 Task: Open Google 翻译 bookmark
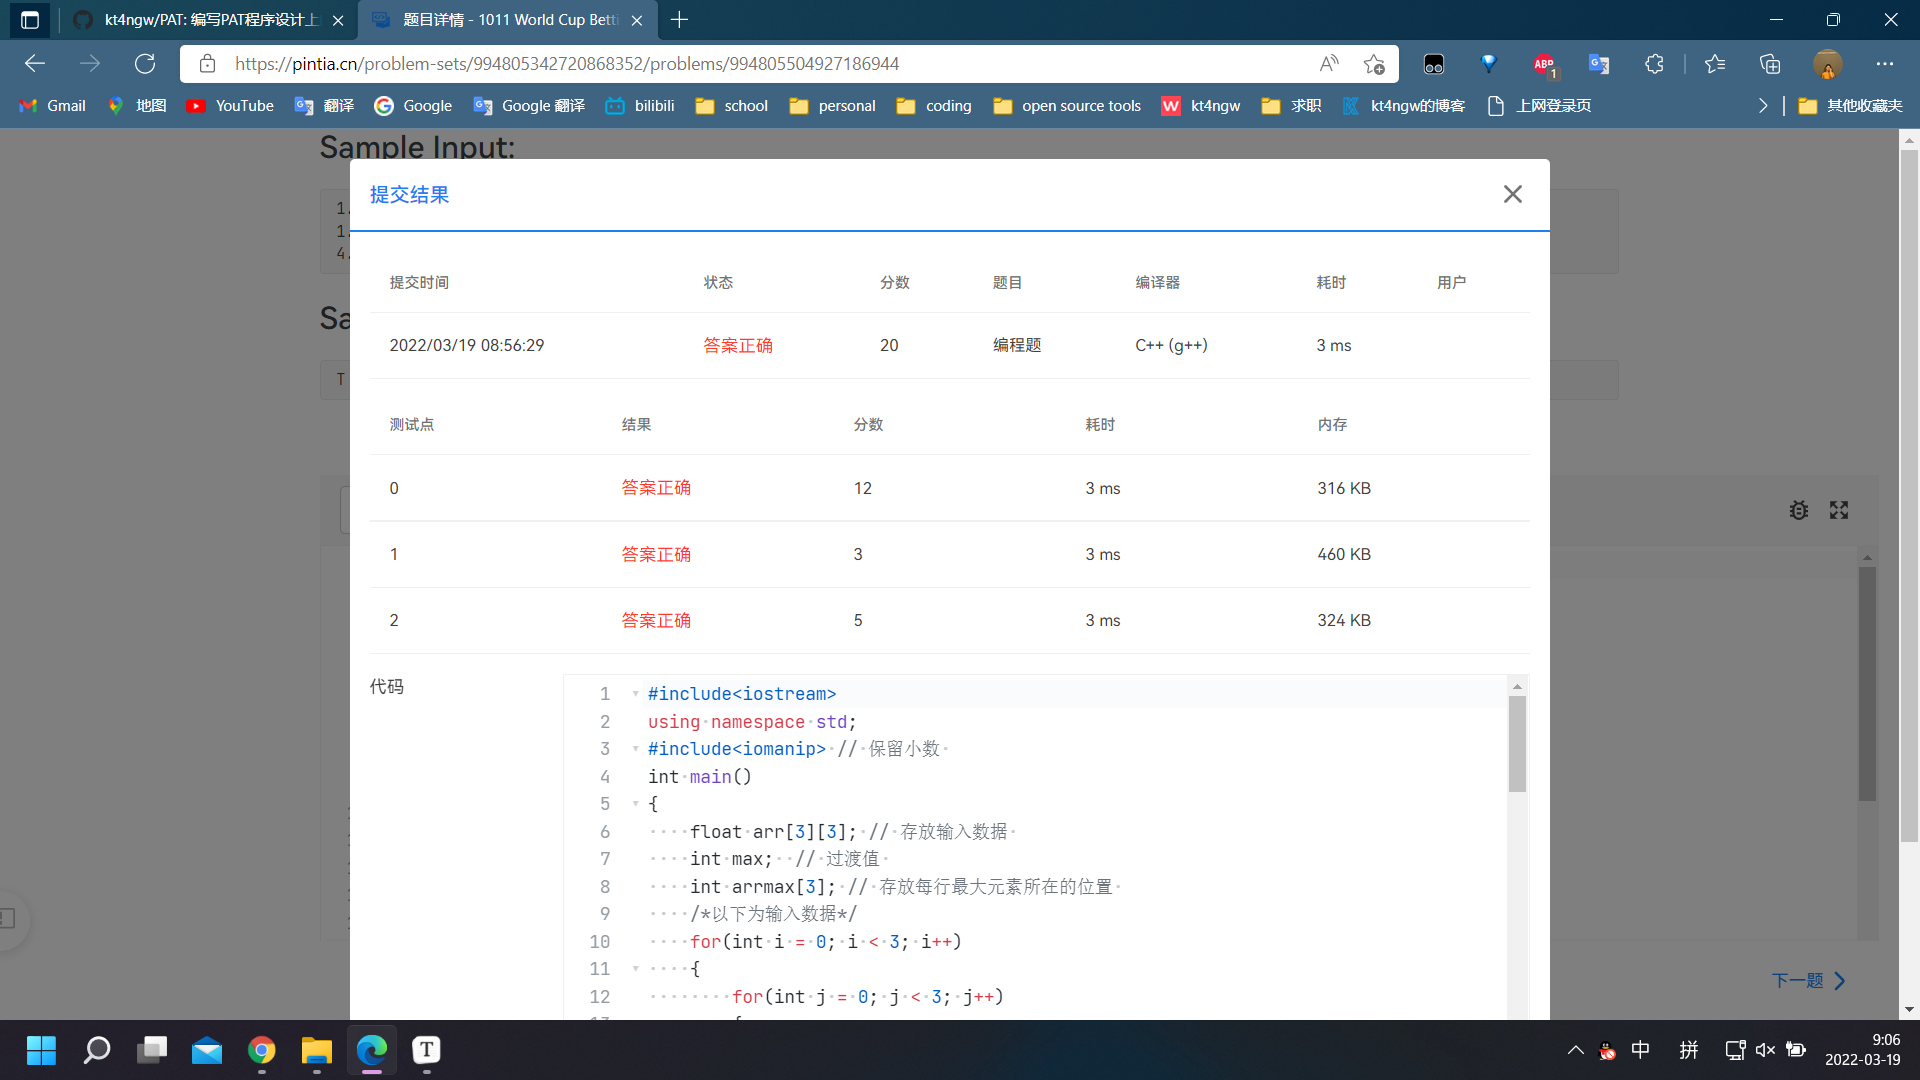529,106
